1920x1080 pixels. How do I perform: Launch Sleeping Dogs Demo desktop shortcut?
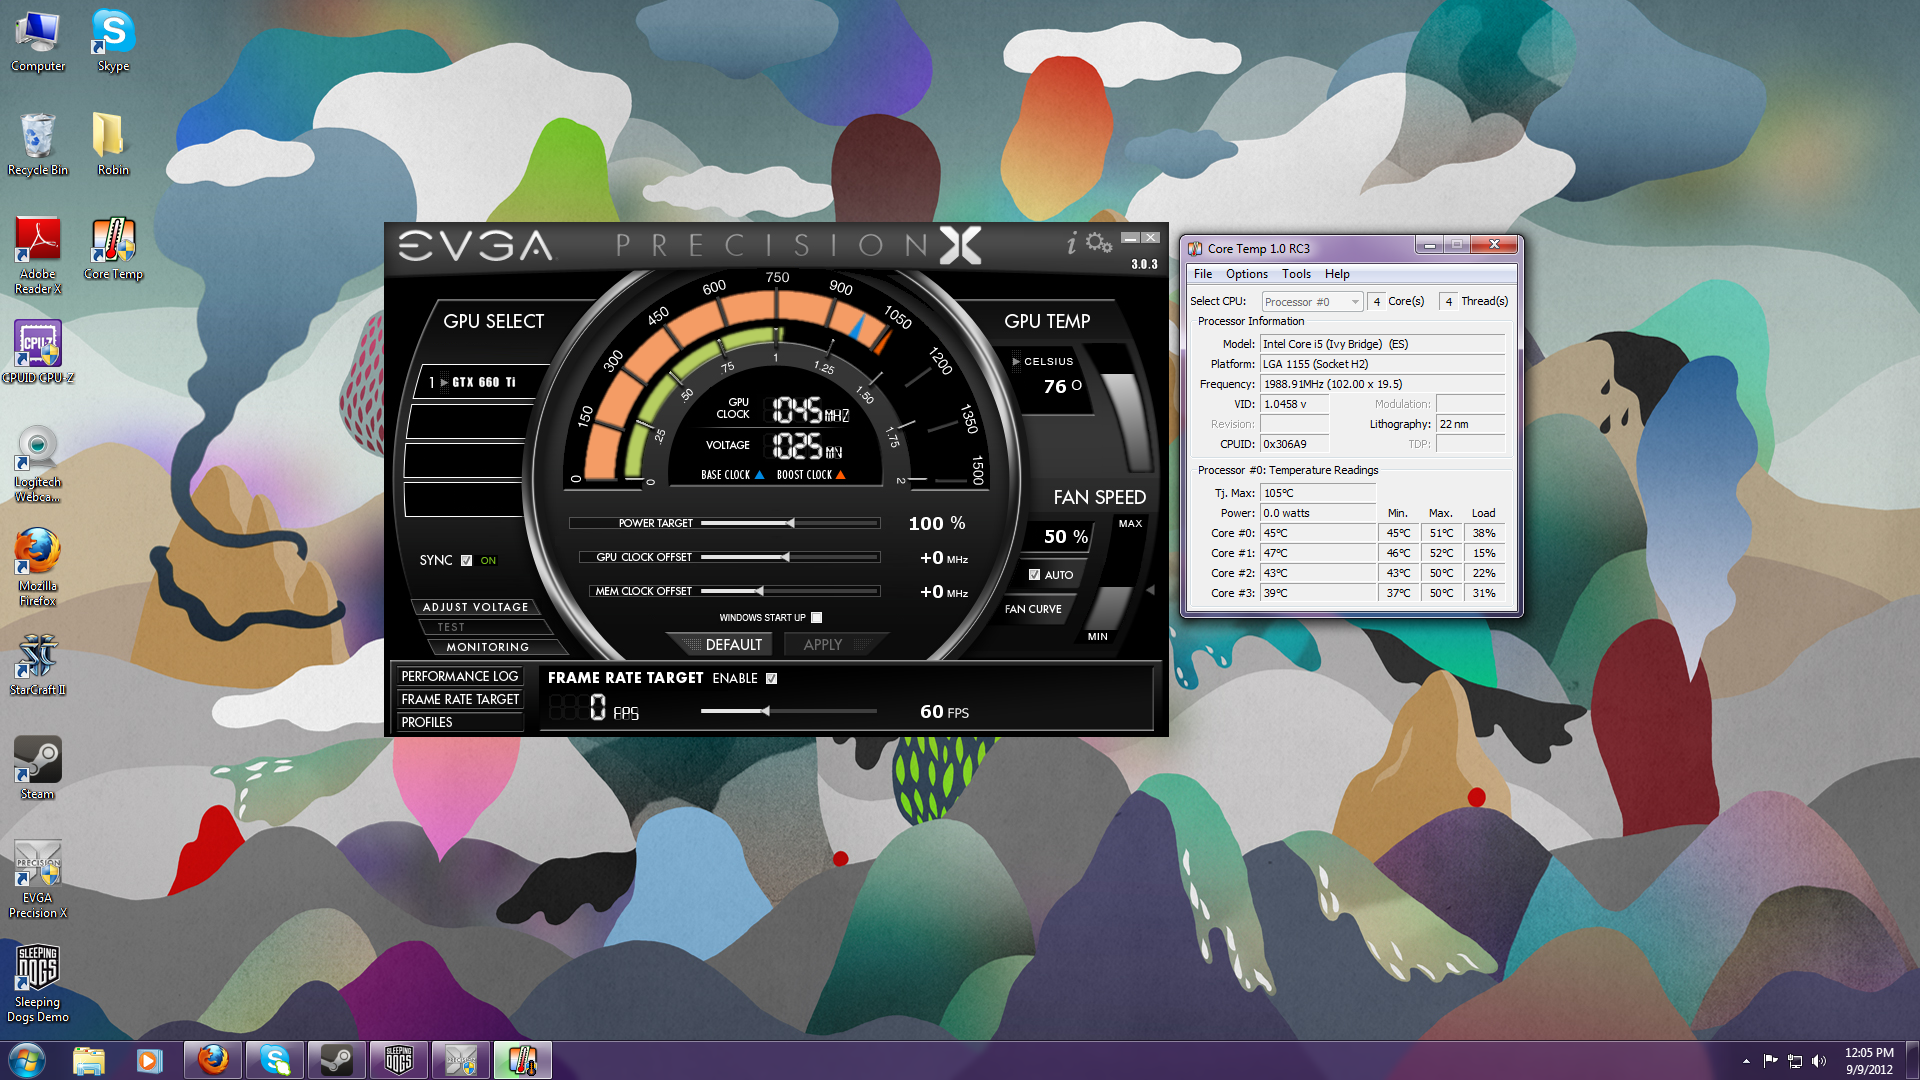click(38, 985)
